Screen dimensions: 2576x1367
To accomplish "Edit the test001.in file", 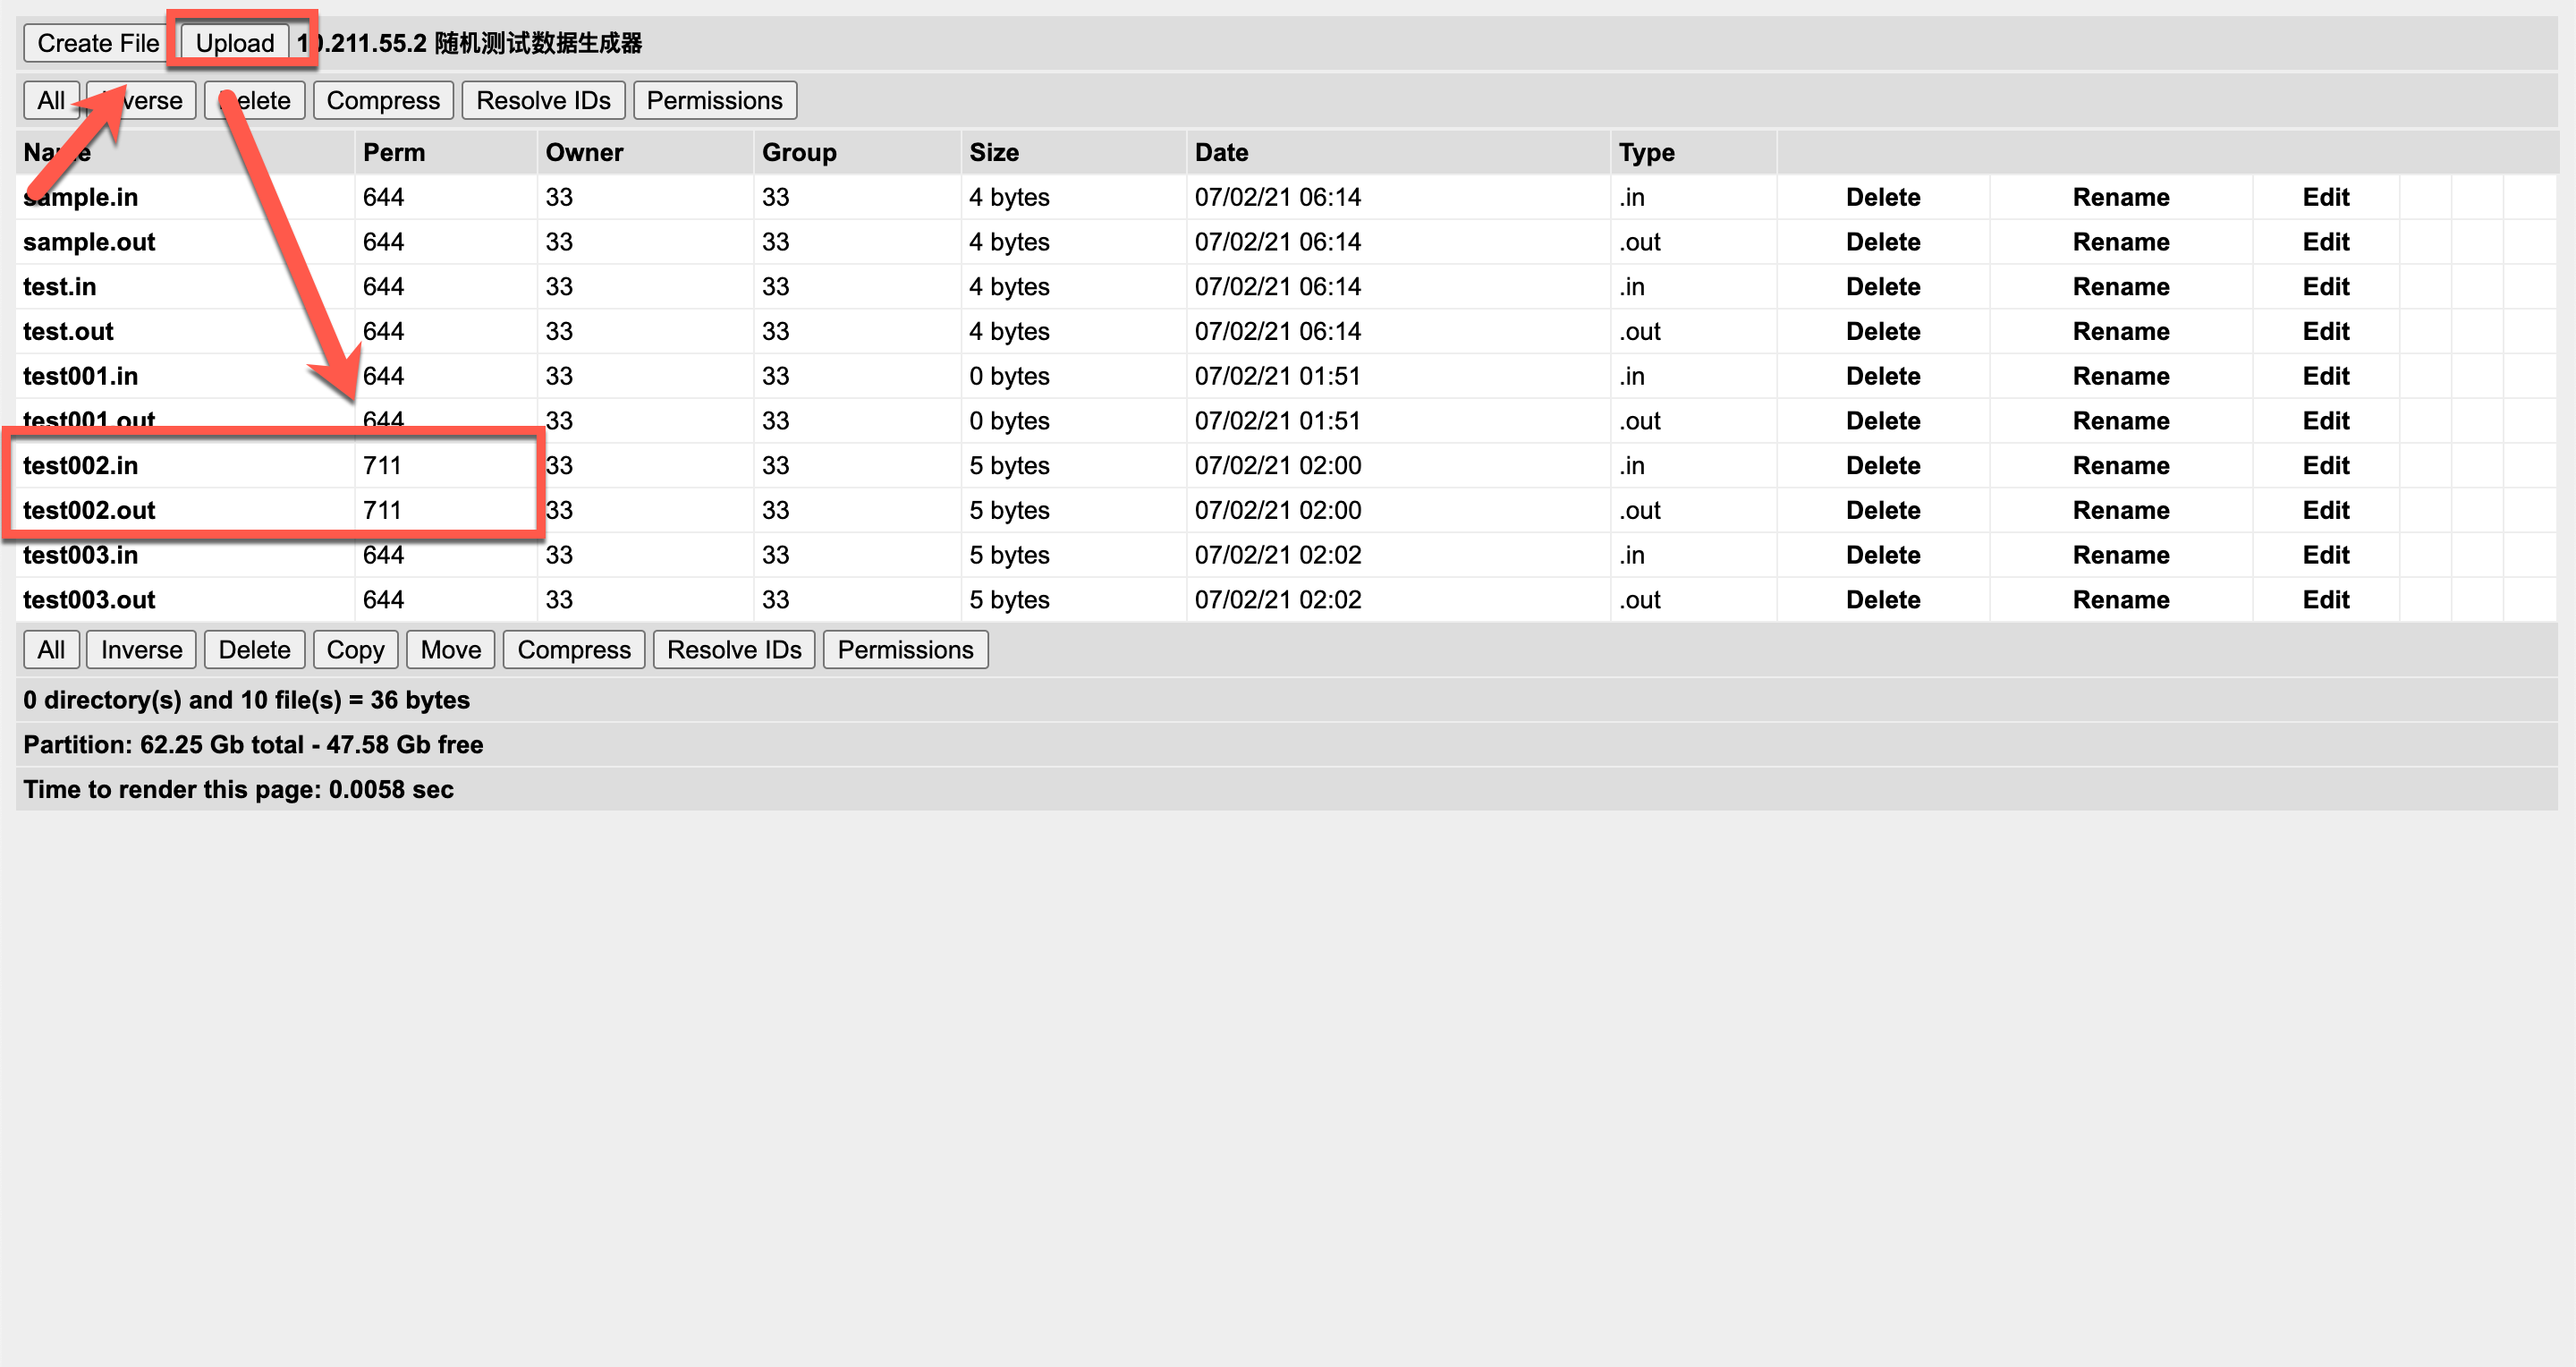I will tap(2325, 376).
